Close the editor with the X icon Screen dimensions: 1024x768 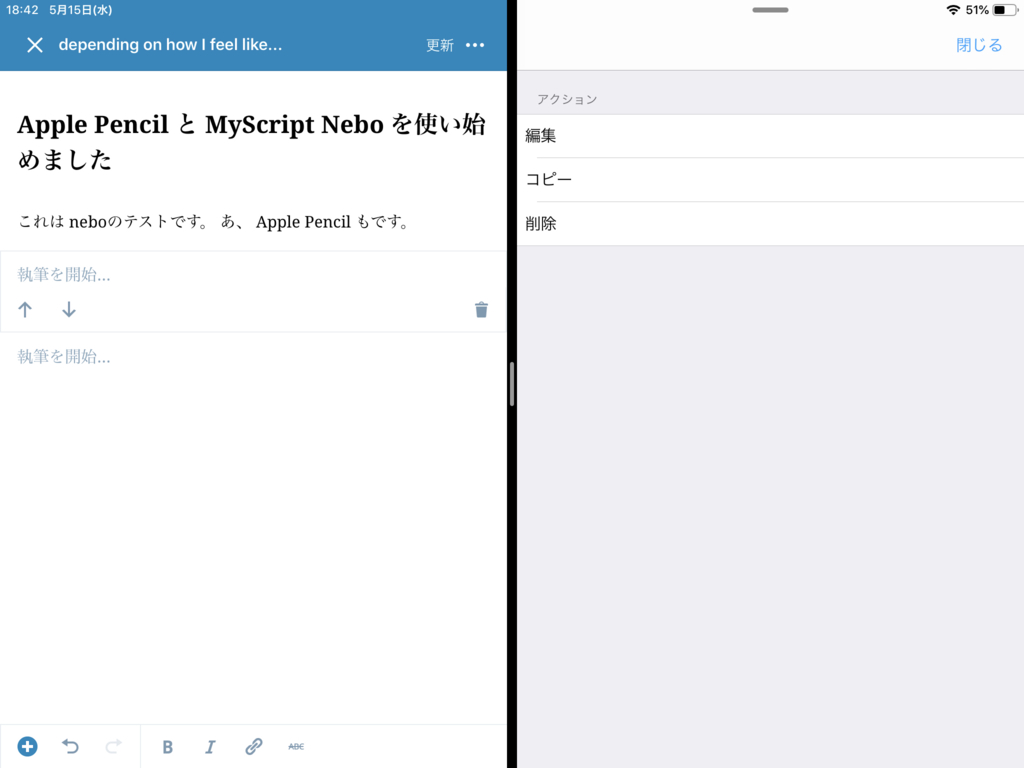pos(35,45)
